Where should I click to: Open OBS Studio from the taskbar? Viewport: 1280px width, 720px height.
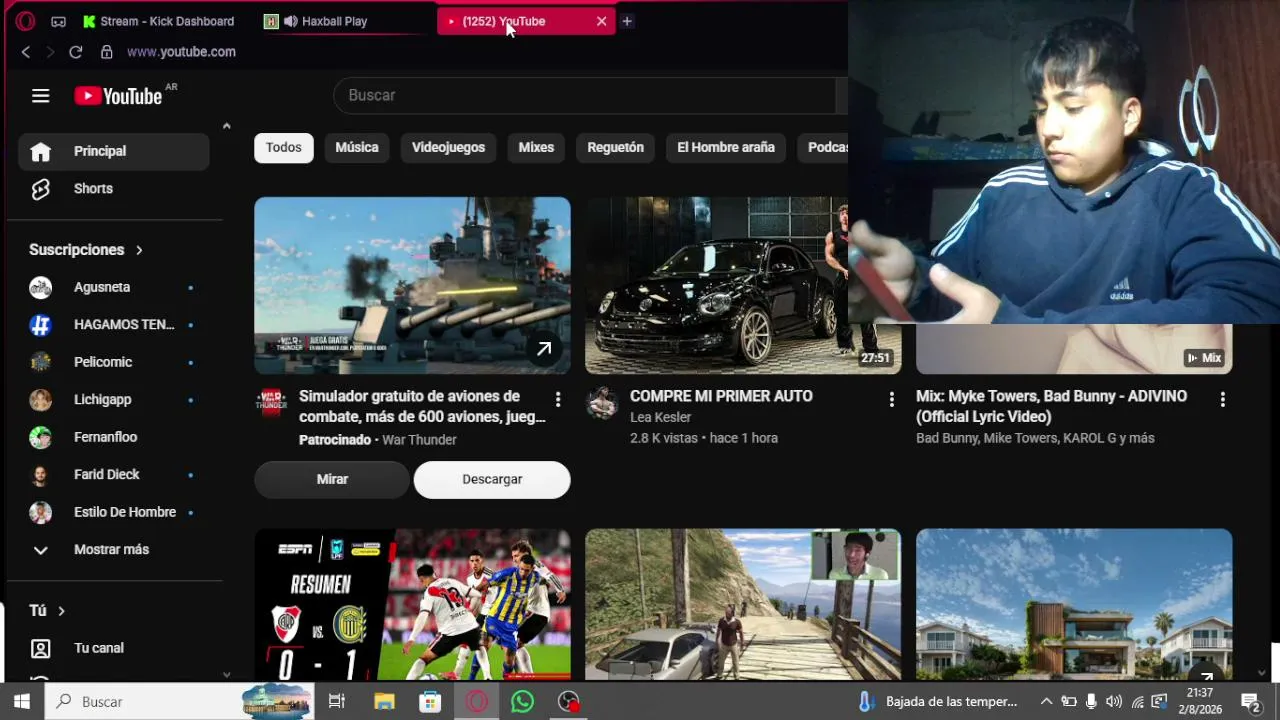click(569, 702)
